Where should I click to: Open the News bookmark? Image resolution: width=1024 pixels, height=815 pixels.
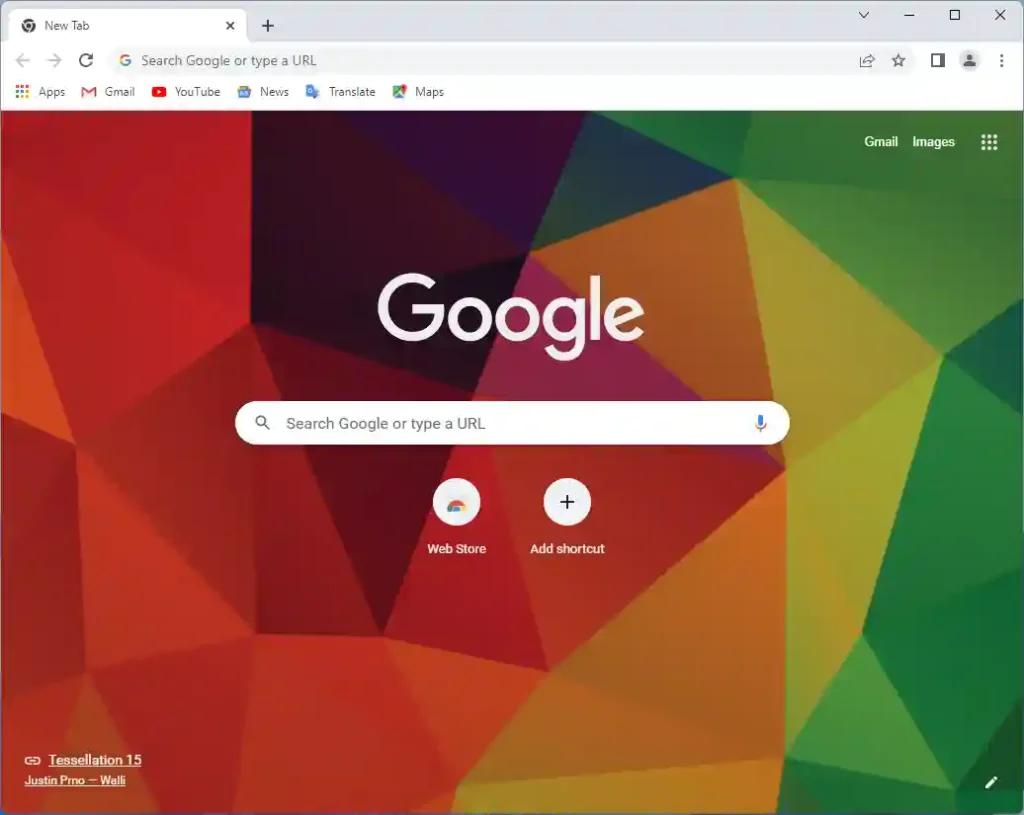tap(262, 91)
